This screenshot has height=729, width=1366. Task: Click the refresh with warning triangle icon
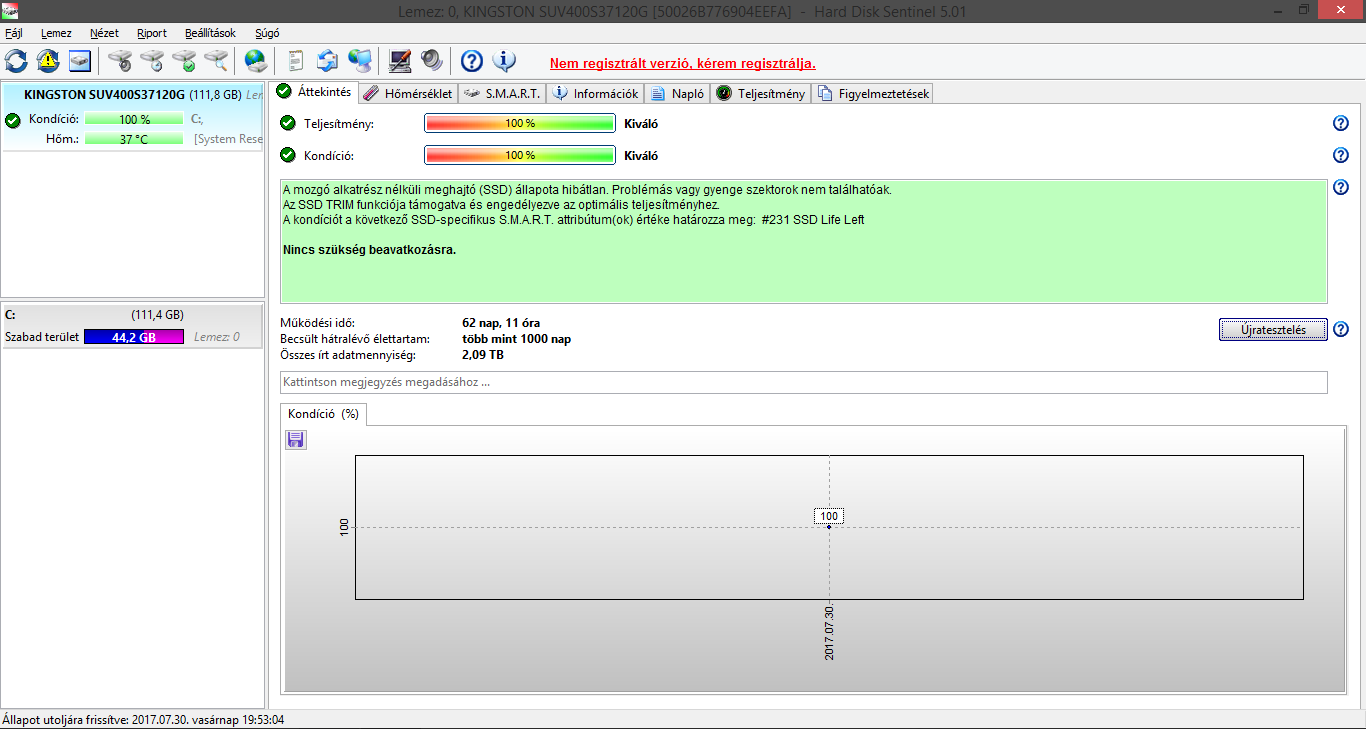[x=48, y=61]
